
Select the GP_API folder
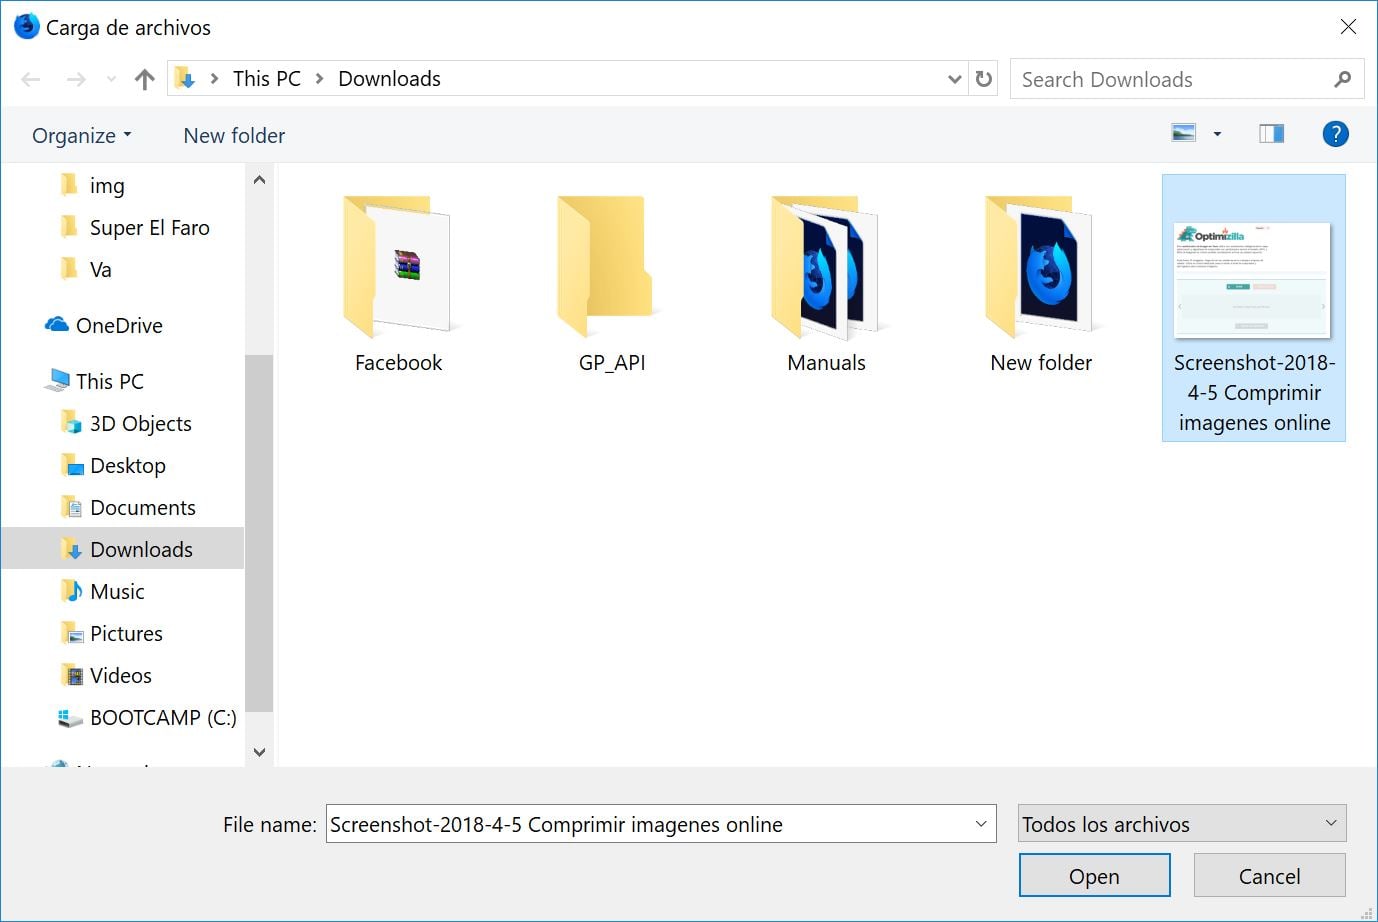tap(612, 267)
